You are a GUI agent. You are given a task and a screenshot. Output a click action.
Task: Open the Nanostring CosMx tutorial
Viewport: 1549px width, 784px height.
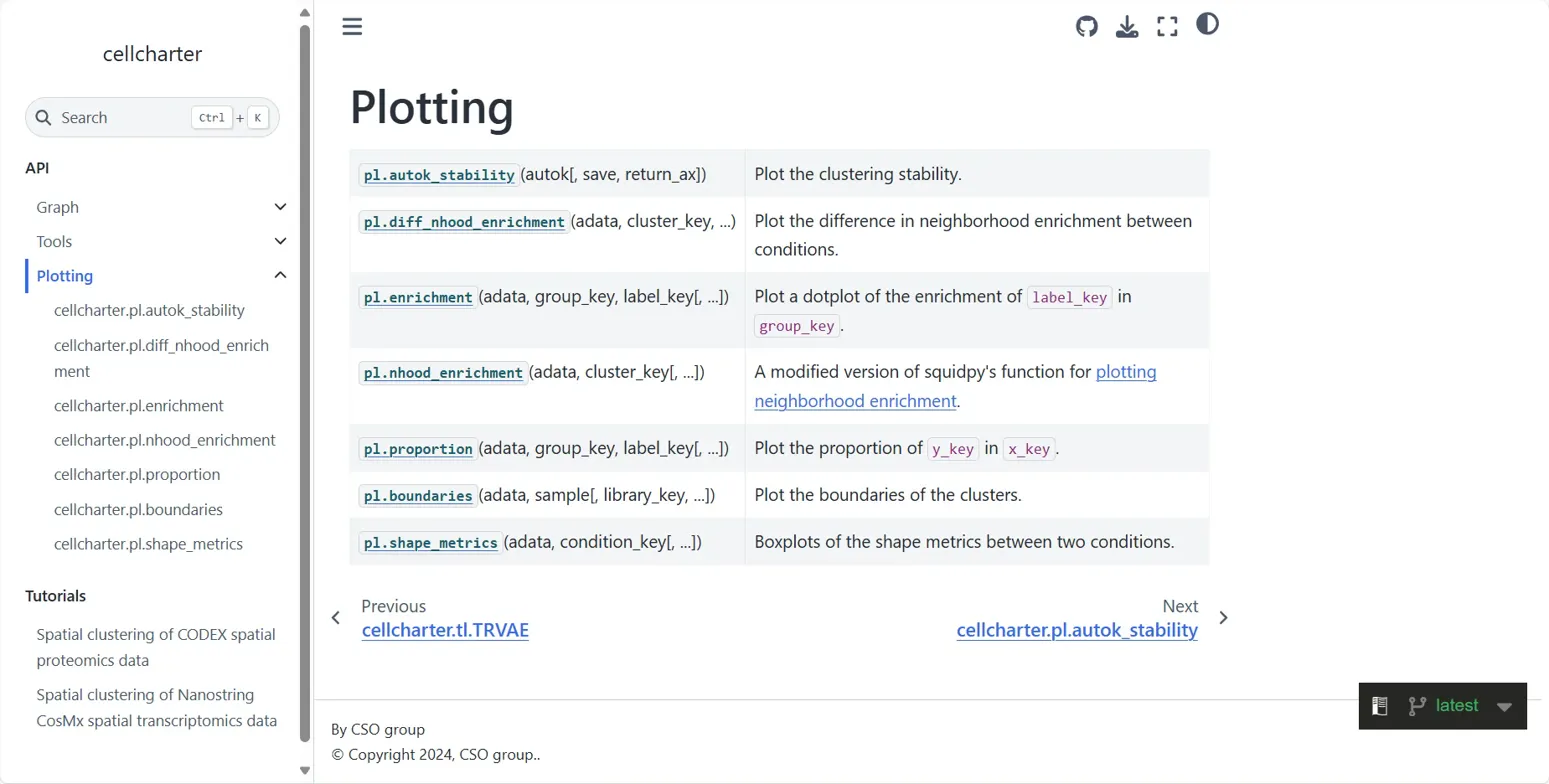pyautogui.click(x=156, y=708)
